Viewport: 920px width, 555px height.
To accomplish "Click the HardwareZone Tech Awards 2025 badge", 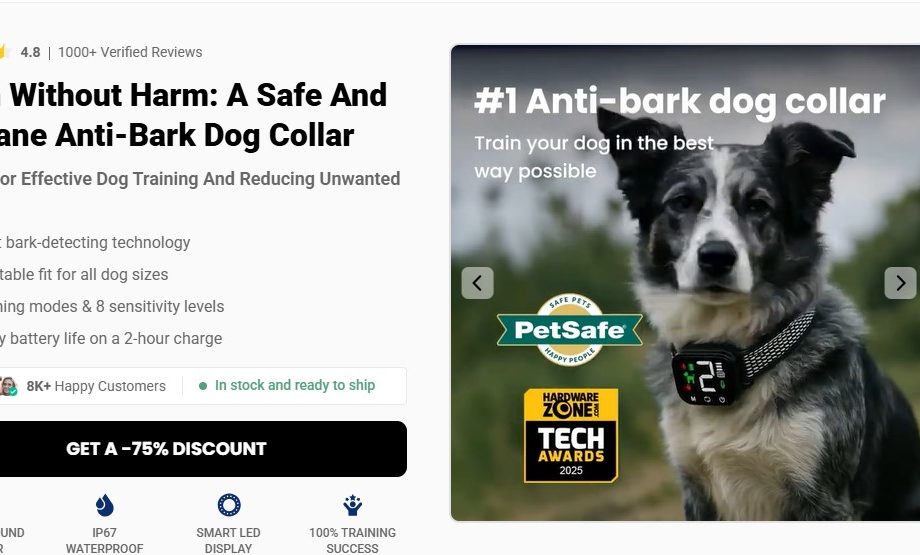I will pos(571,435).
